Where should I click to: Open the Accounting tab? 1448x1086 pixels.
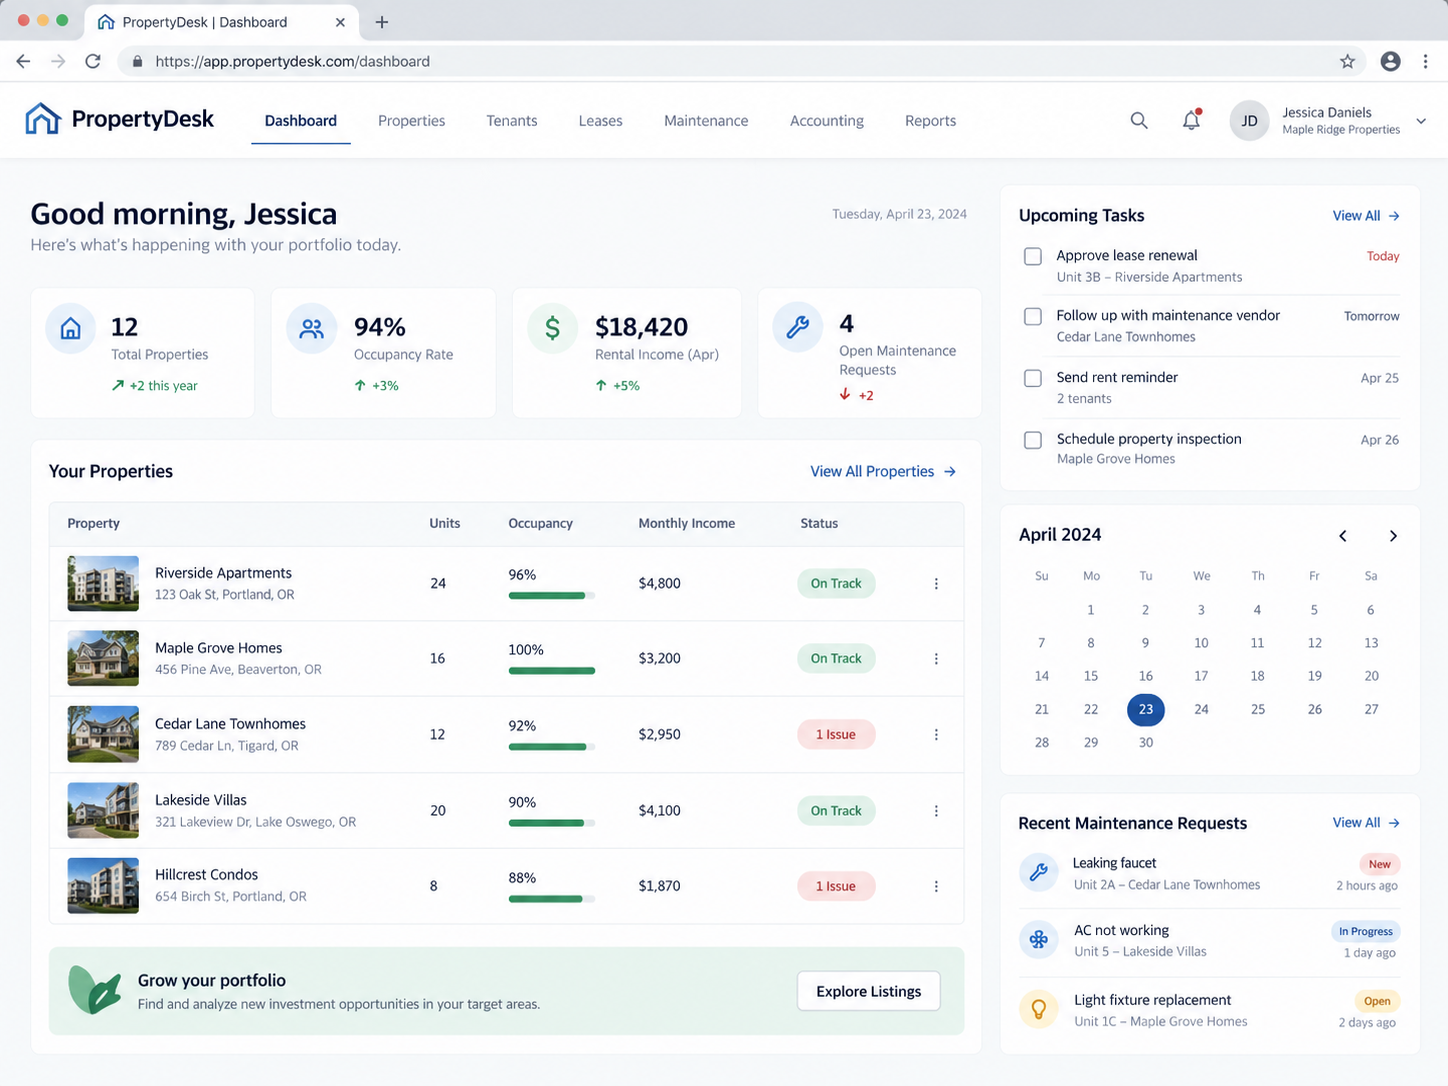click(x=827, y=121)
